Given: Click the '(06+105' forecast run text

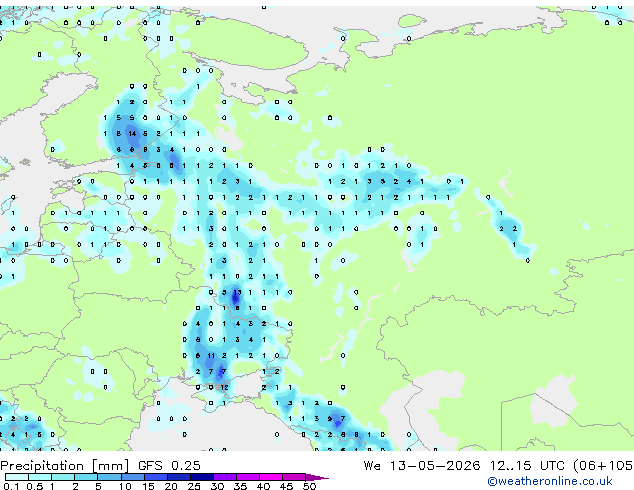Looking at the screenshot, I should 603,465.
